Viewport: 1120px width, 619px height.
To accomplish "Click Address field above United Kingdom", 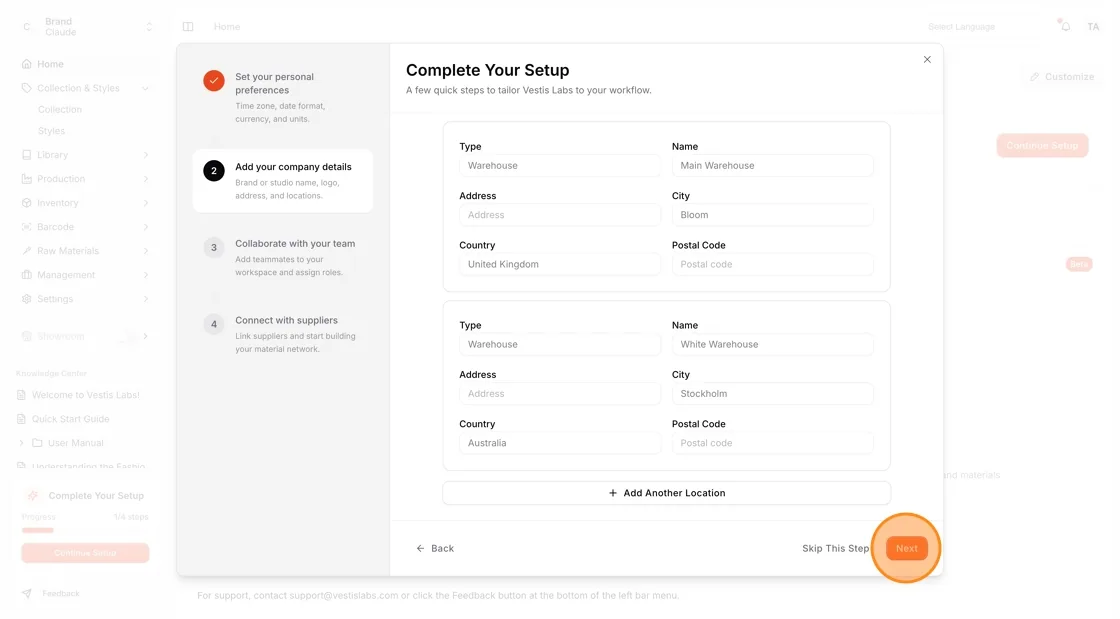I will (x=560, y=215).
